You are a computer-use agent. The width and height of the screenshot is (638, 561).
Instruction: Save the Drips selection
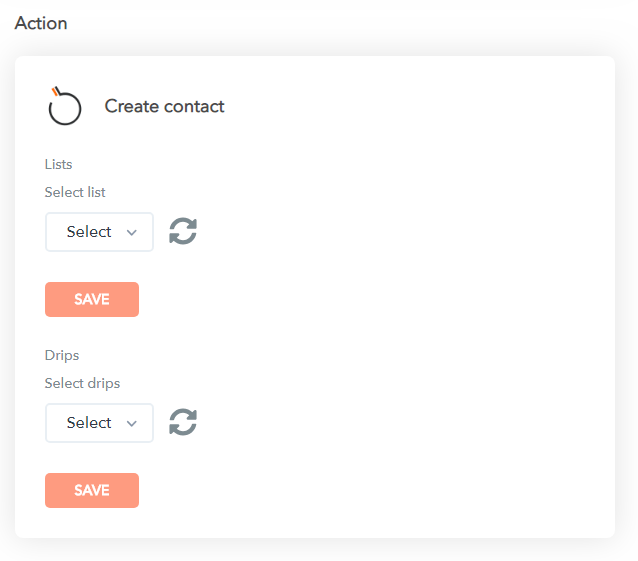tap(92, 490)
